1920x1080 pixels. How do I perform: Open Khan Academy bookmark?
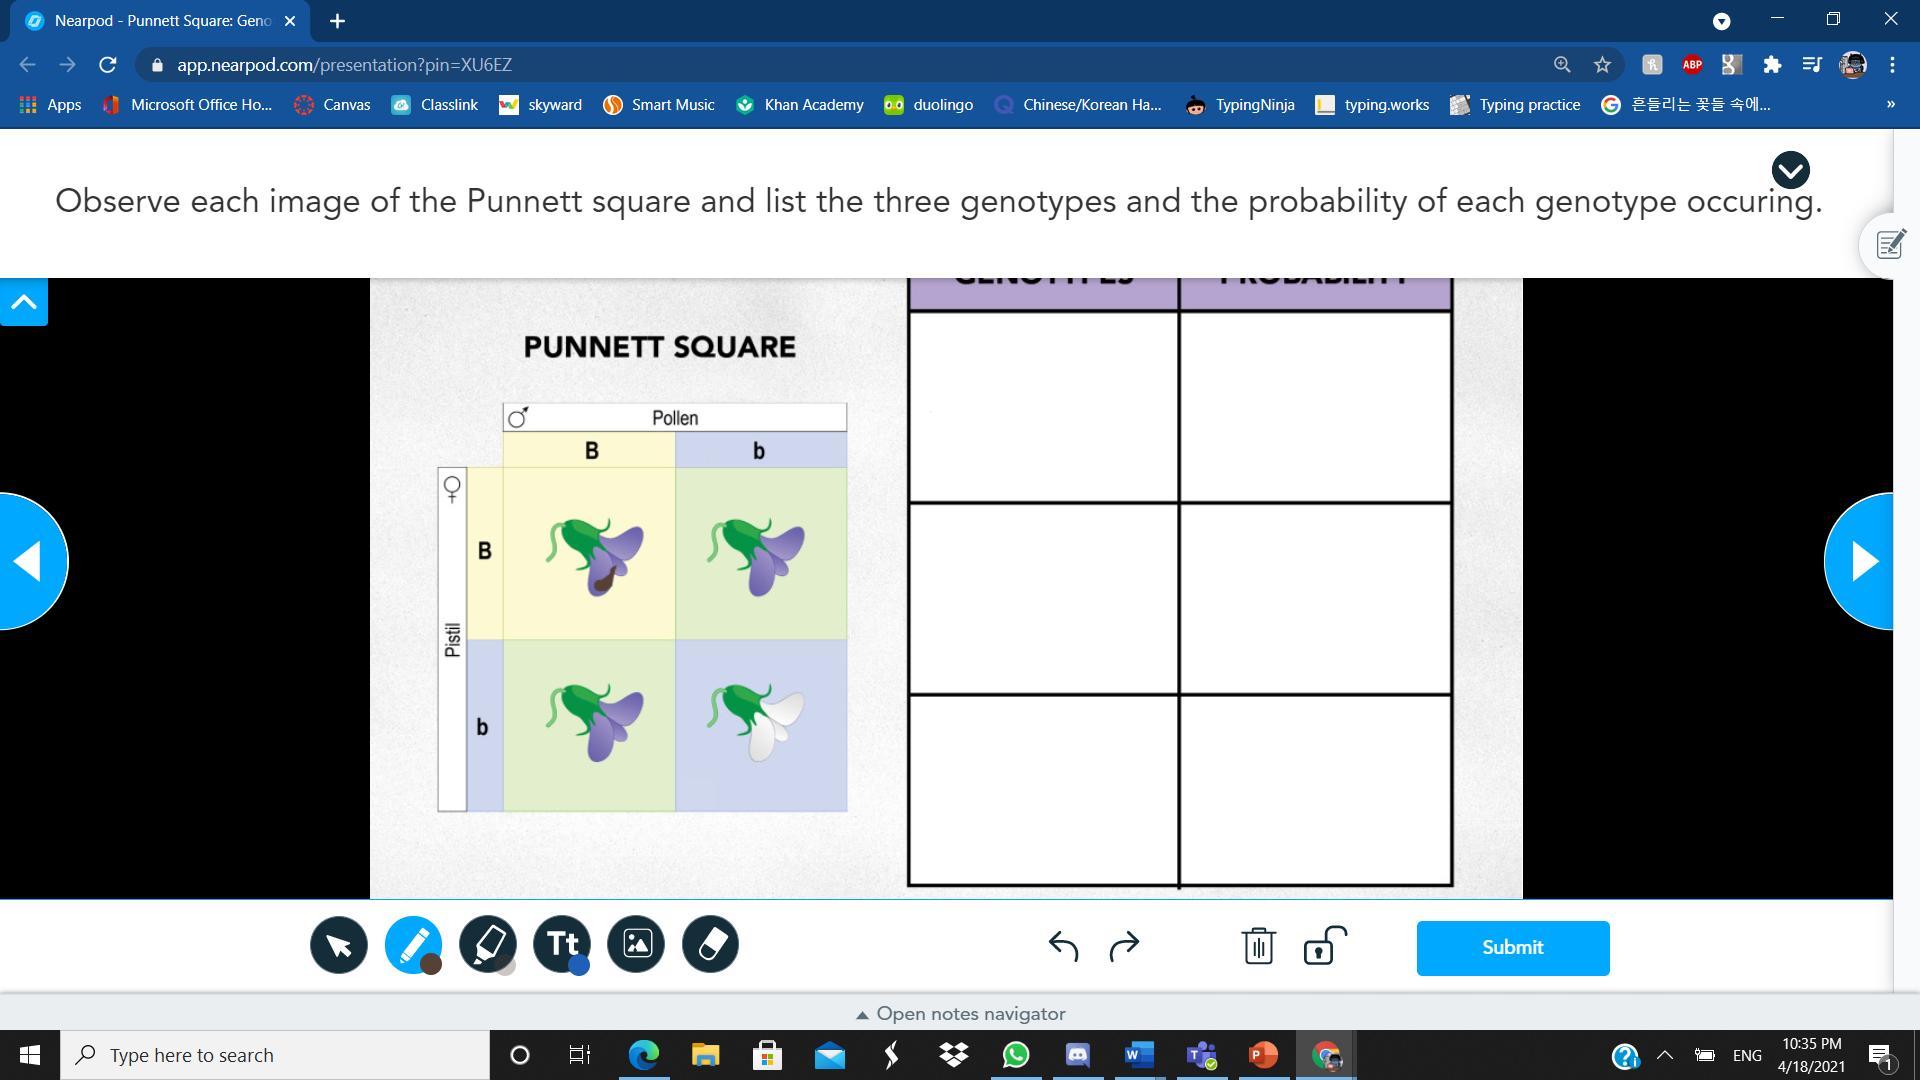coord(800,105)
